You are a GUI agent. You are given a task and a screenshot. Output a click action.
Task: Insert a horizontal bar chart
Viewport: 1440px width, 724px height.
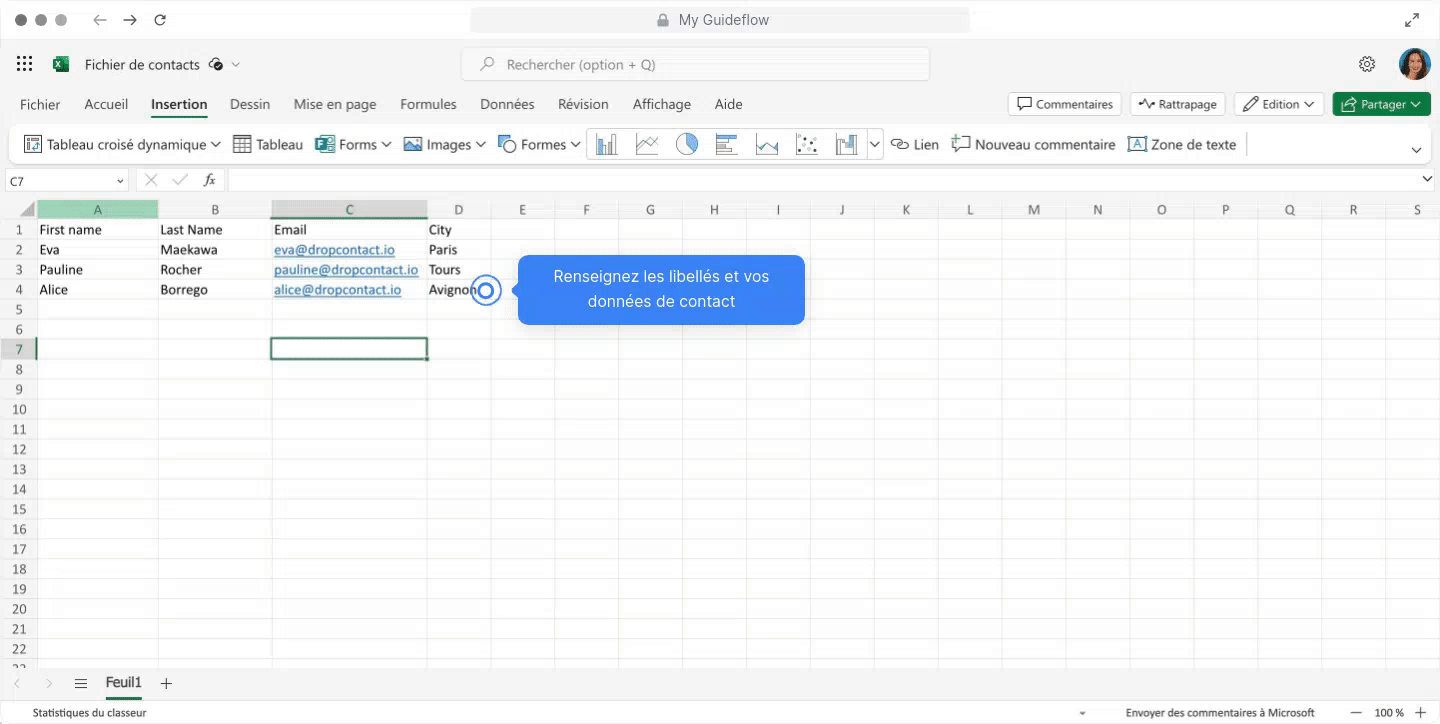pos(727,144)
